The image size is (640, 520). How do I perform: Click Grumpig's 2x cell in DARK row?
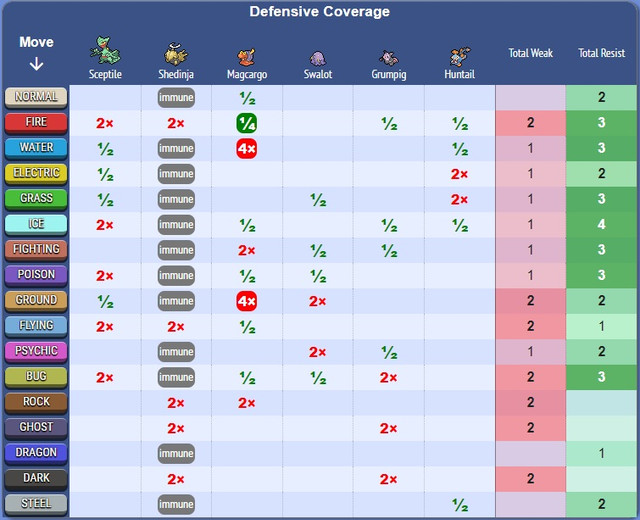388,479
